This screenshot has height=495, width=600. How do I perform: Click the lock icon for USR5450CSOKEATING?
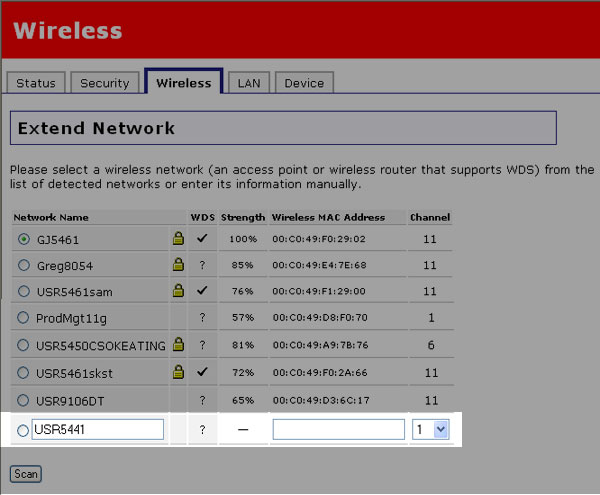click(x=178, y=344)
